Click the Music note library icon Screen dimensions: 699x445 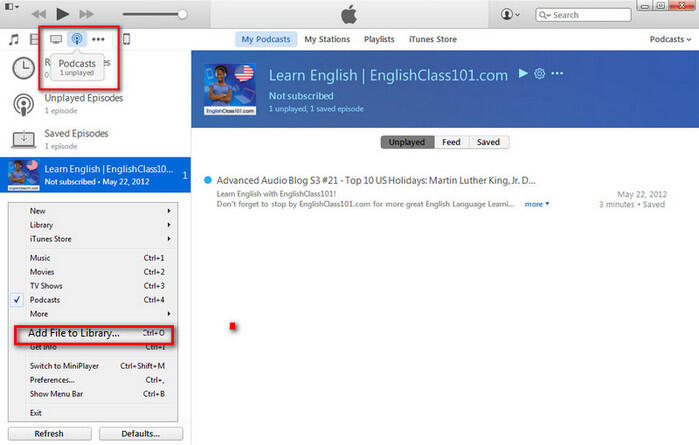[x=13, y=40]
